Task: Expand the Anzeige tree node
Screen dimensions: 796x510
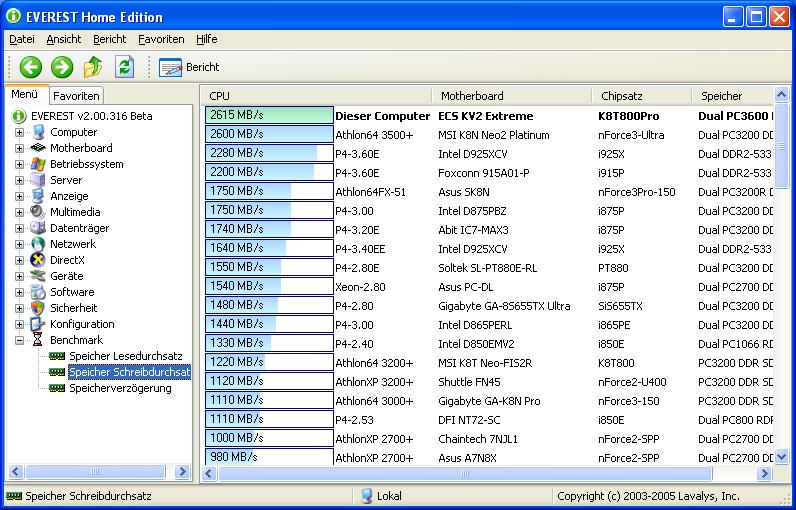Action: tap(19, 196)
